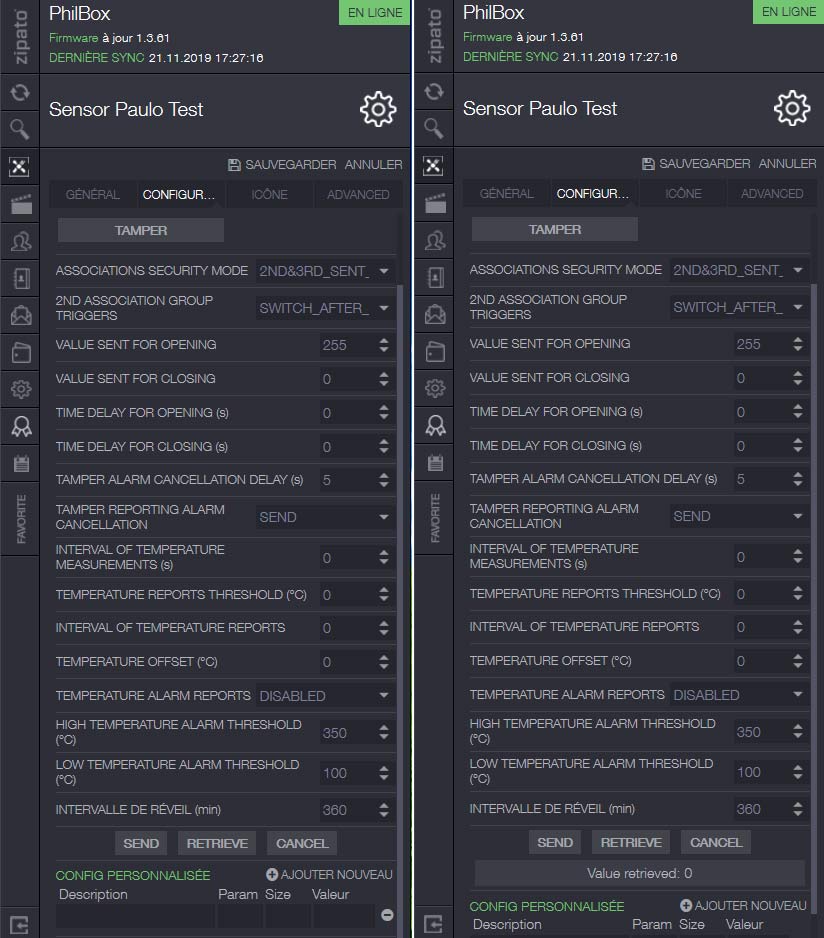Click the sync arrows icon in left sidebar
The height and width of the screenshot is (938, 824).
[x=19, y=93]
